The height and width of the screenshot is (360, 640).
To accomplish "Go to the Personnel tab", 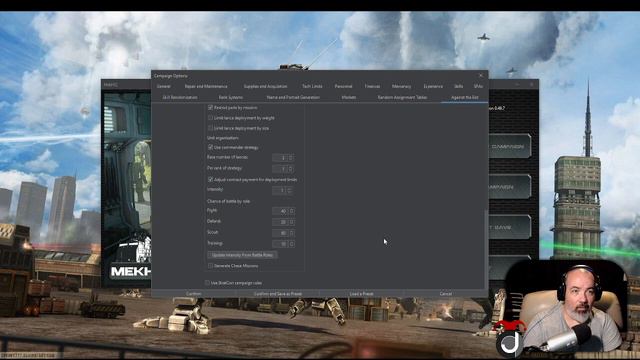I will tap(343, 87).
